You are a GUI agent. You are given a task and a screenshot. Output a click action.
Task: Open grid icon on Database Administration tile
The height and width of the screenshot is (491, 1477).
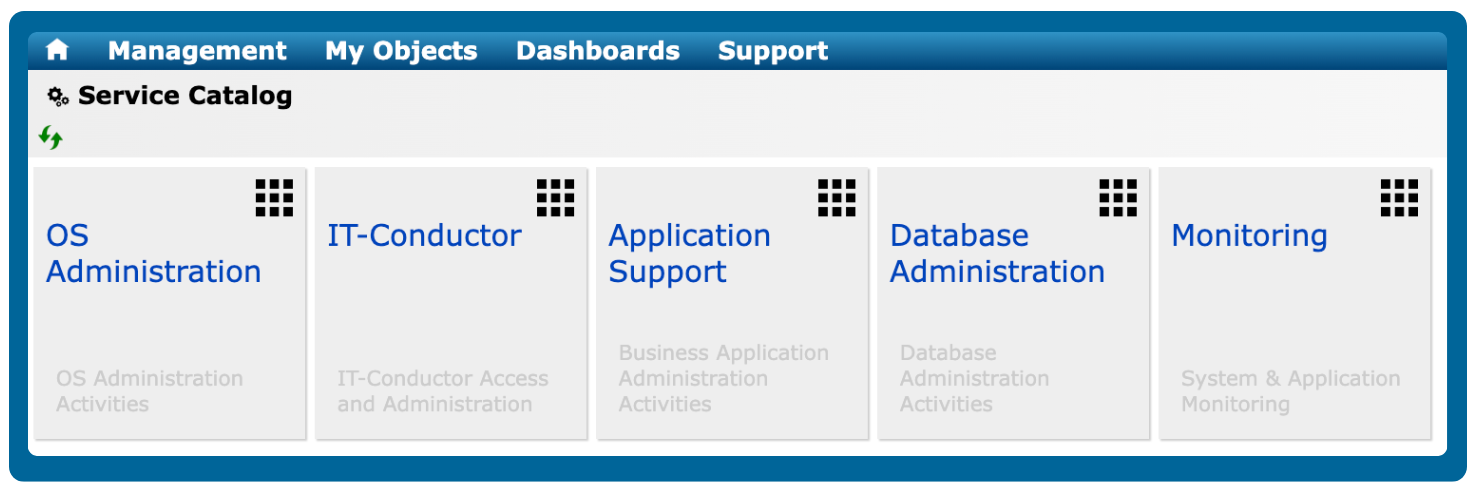coord(1118,198)
